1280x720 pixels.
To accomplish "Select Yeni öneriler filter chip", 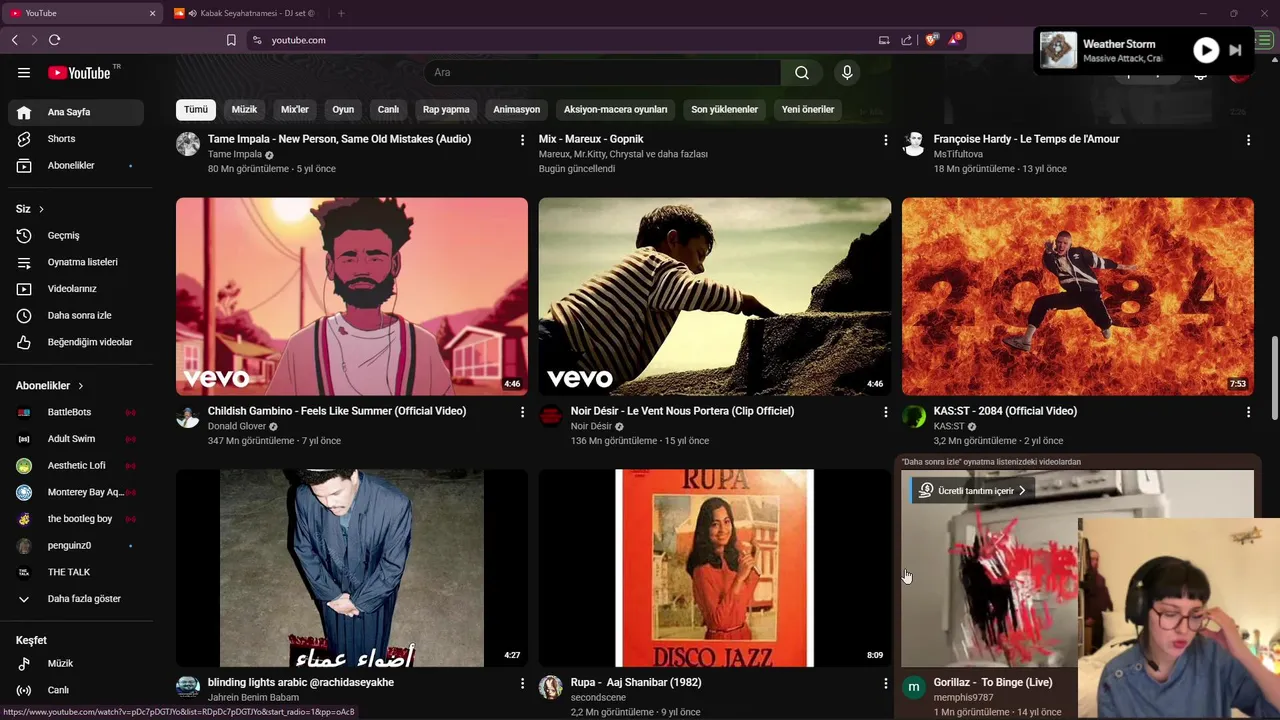I will pos(808,109).
